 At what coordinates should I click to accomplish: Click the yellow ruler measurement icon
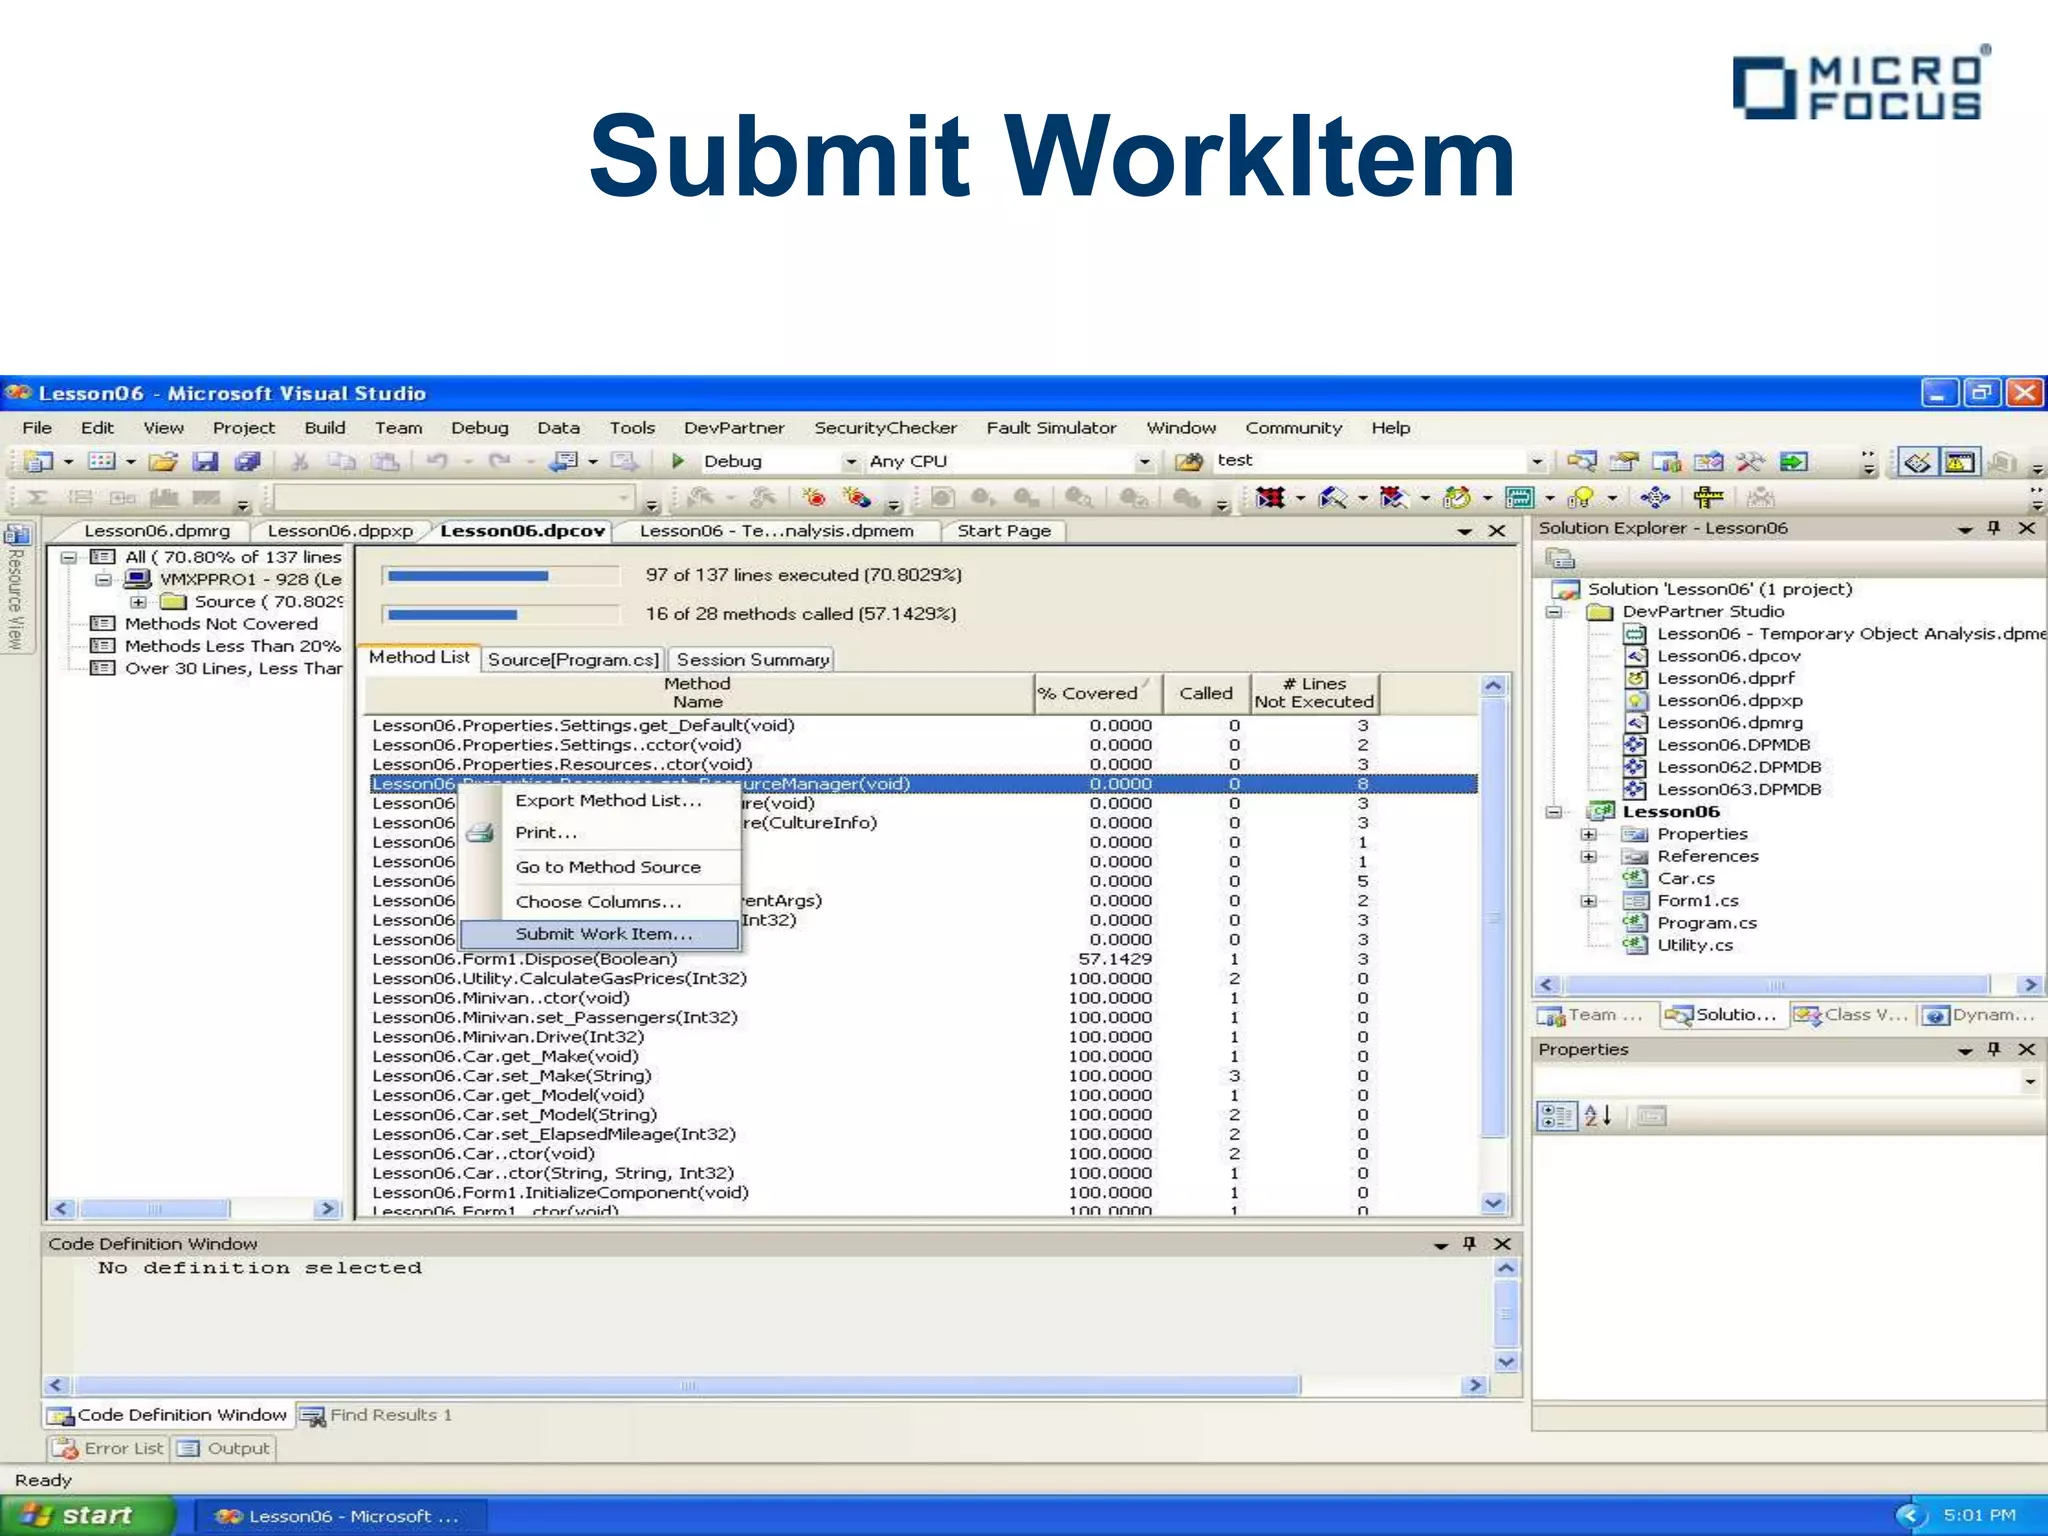coord(1708,497)
